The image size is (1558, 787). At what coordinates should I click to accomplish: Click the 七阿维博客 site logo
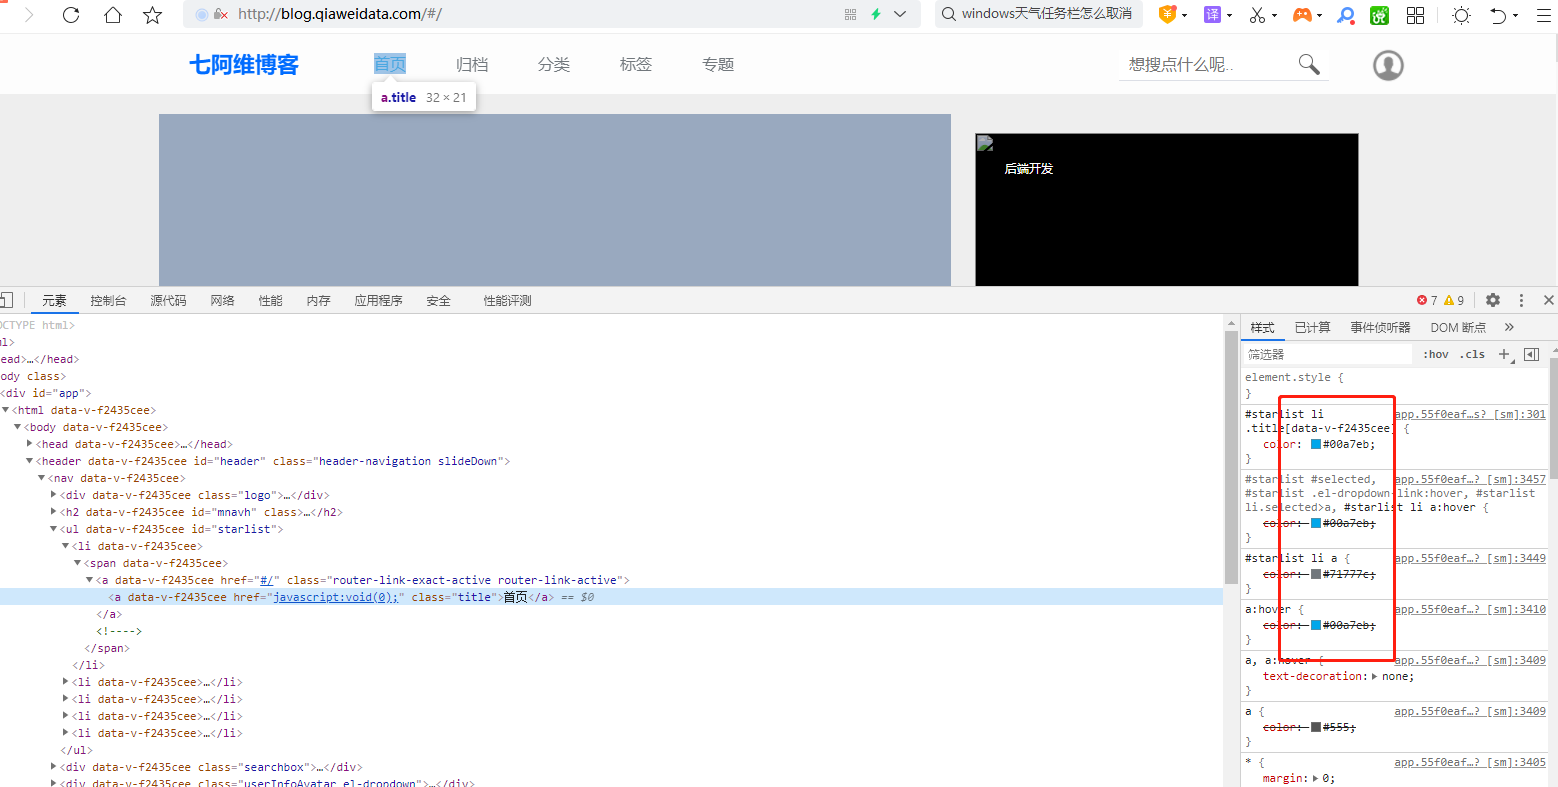coord(244,65)
